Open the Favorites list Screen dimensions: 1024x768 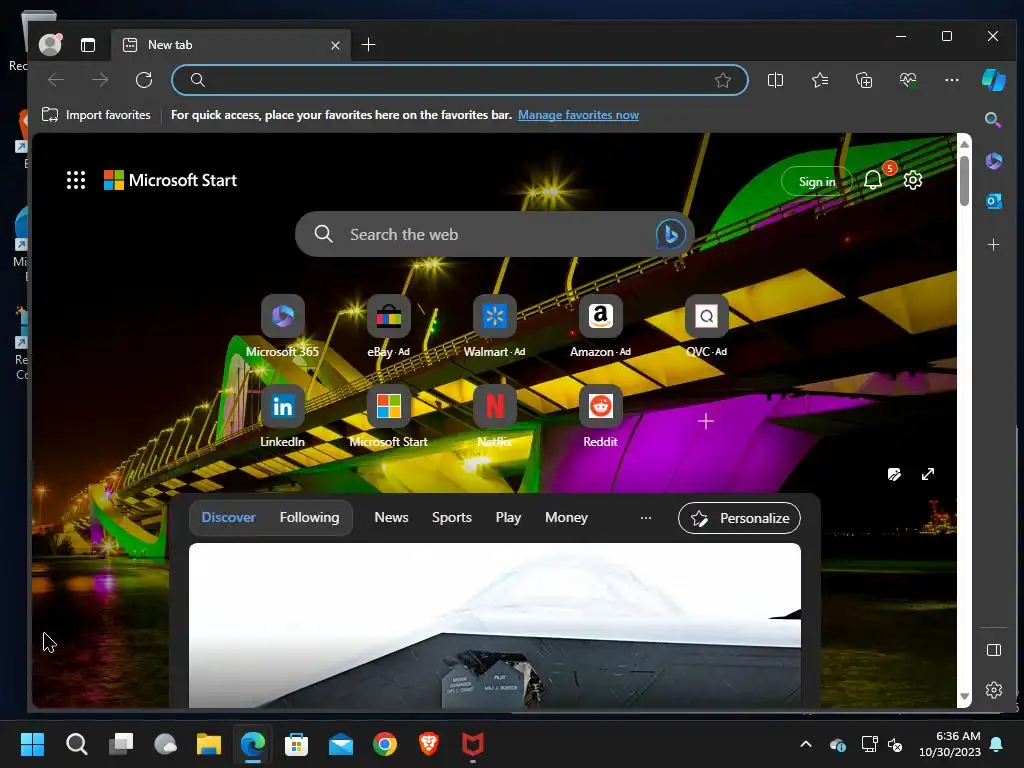tap(820, 80)
